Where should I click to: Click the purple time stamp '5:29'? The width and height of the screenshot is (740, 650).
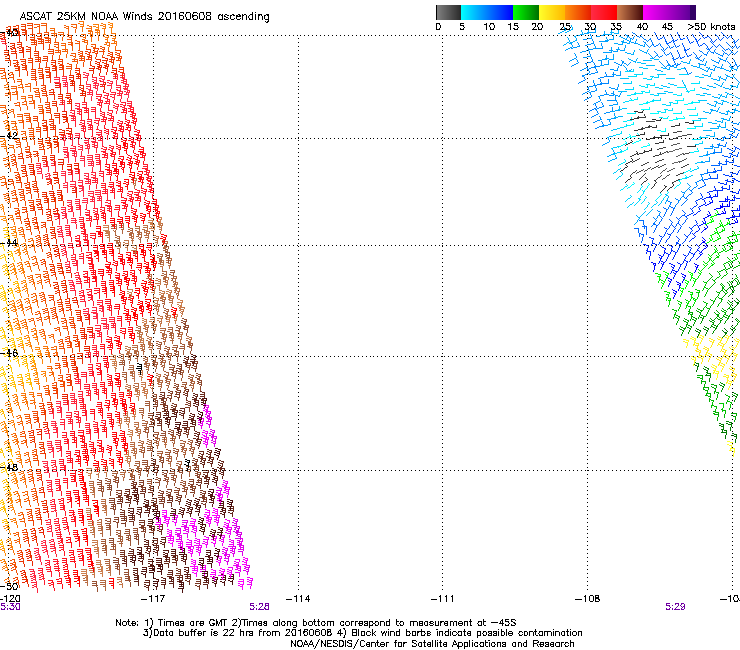pyautogui.click(x=675, y=607)
